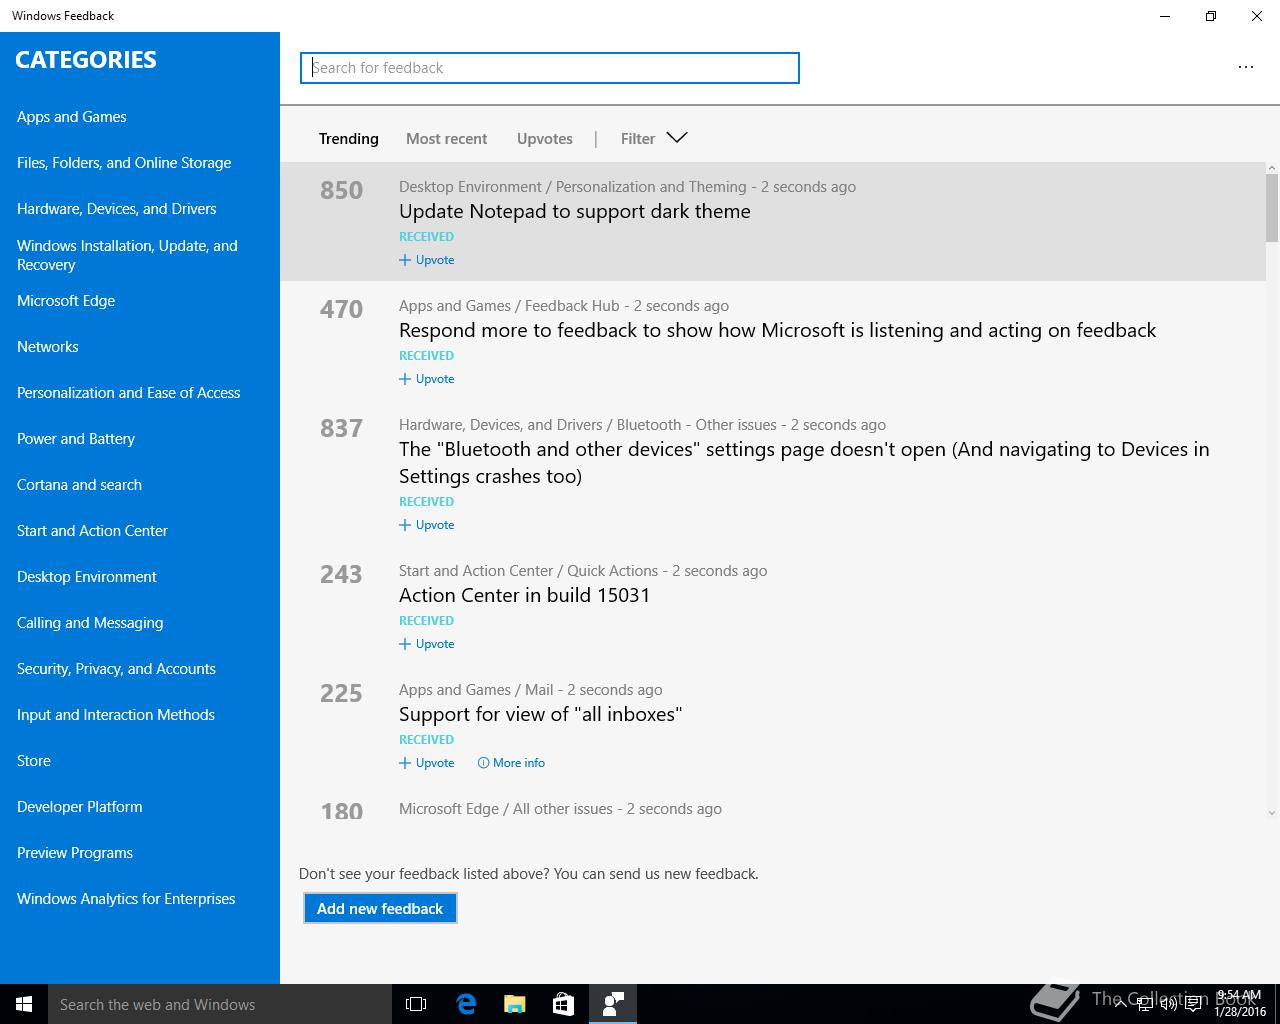The image size is (1280, 1024).
Task: Select the Developer Platform category
Action: tap(80, 807)
